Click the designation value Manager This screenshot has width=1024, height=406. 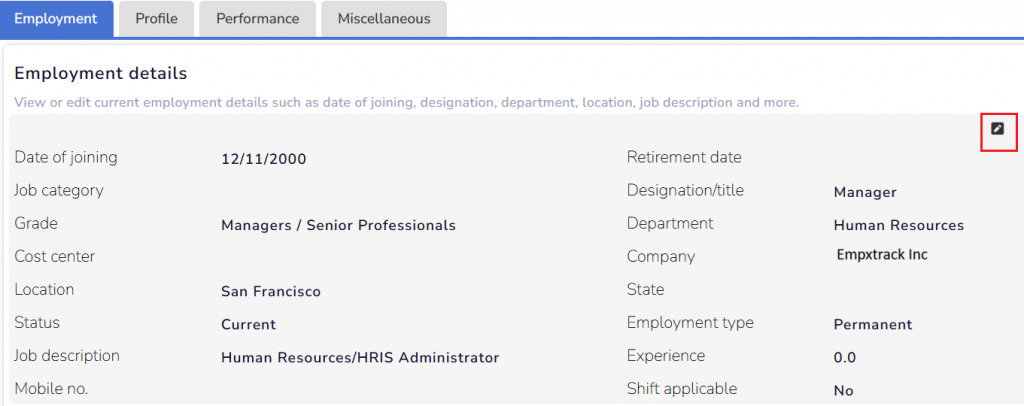(x=865, y=192)
